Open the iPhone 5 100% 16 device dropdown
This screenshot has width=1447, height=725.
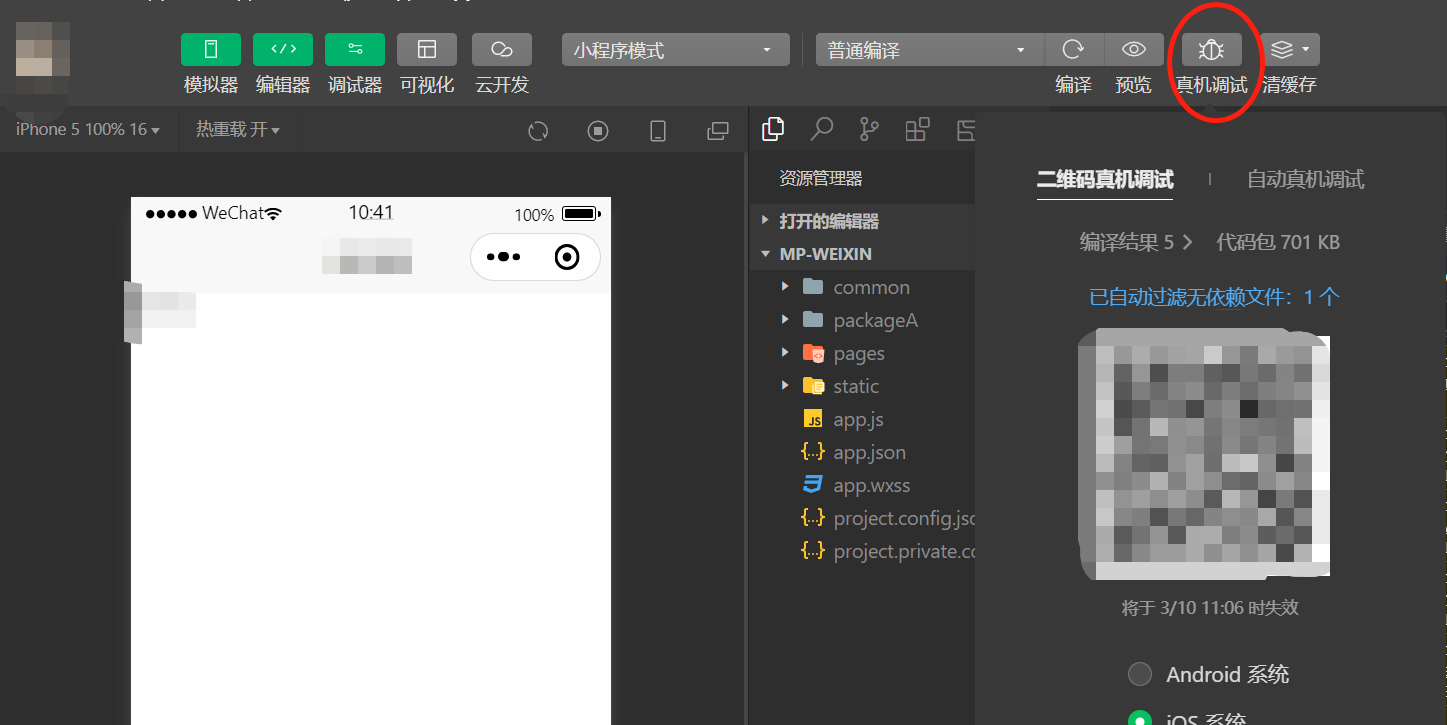click(x=88, y=130)
